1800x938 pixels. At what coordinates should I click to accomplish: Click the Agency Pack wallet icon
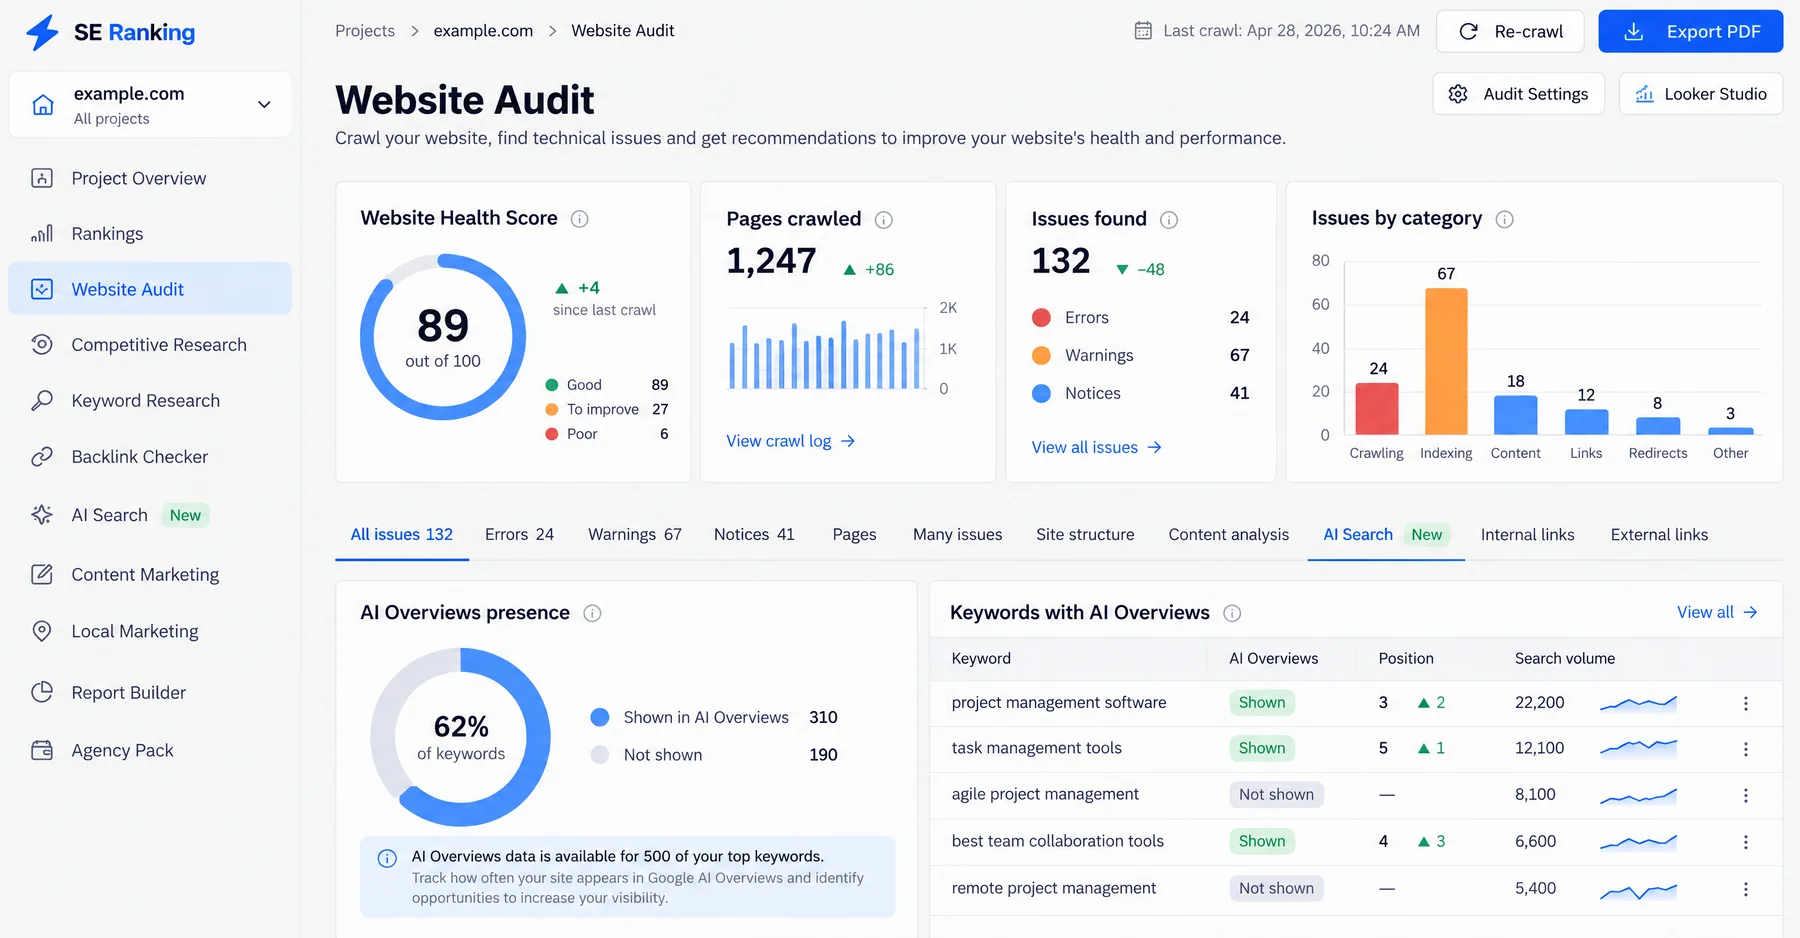click(42, 750)
